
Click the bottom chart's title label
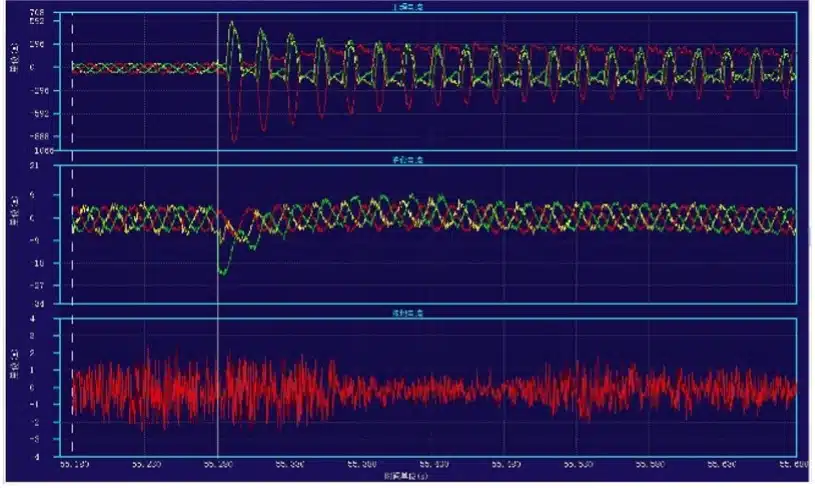(408, 313)
